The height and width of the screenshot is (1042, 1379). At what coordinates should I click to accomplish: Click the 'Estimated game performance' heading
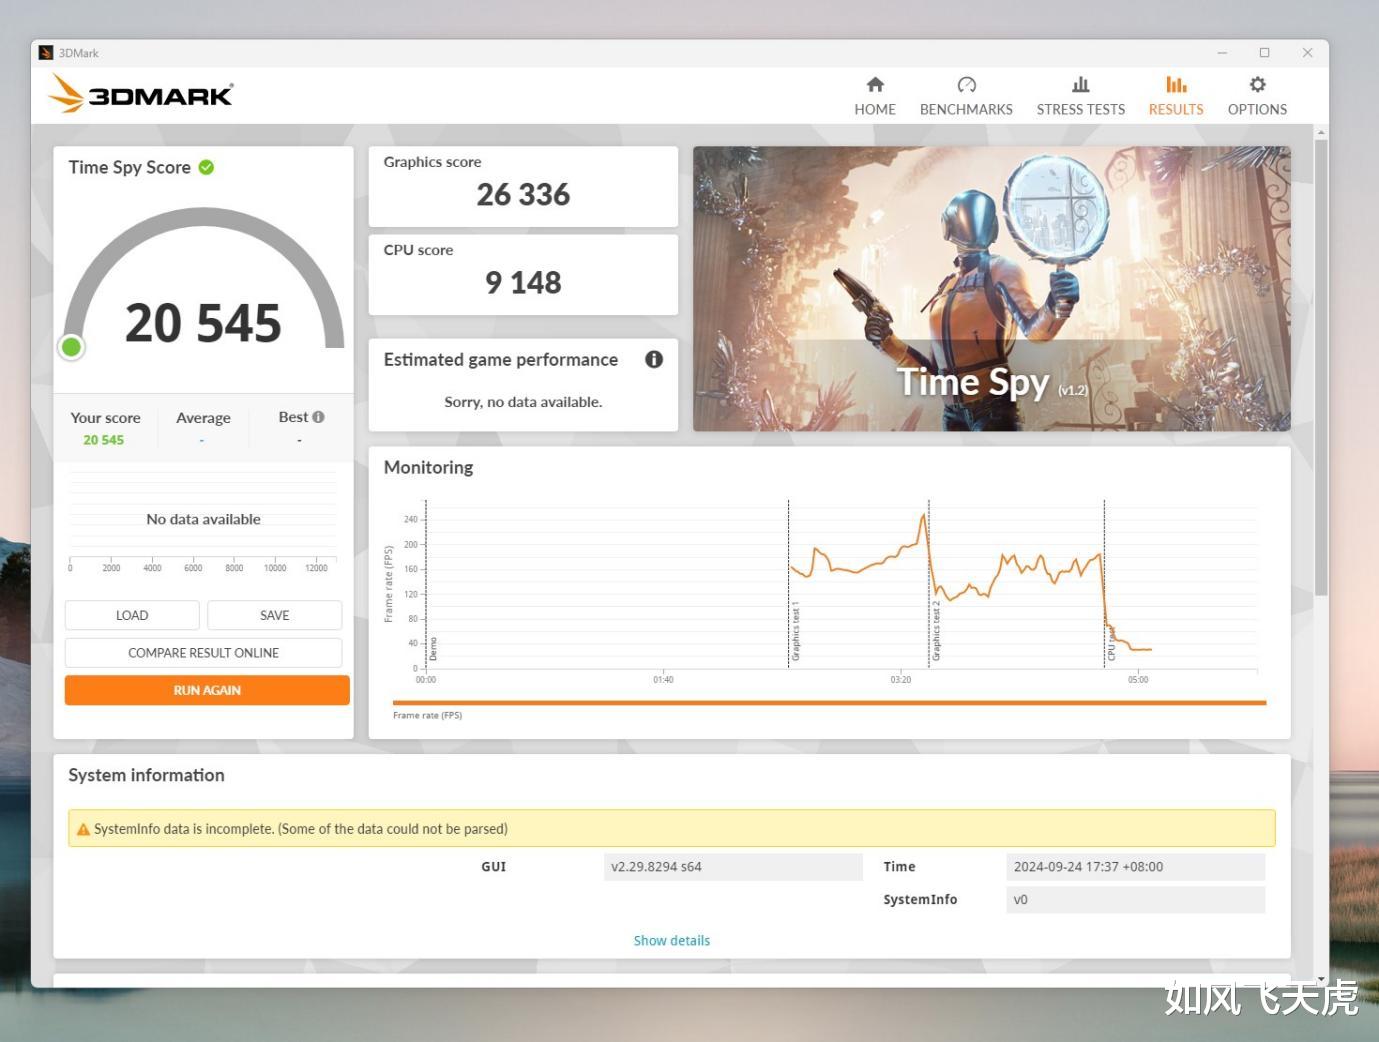[x=500, y=359]
